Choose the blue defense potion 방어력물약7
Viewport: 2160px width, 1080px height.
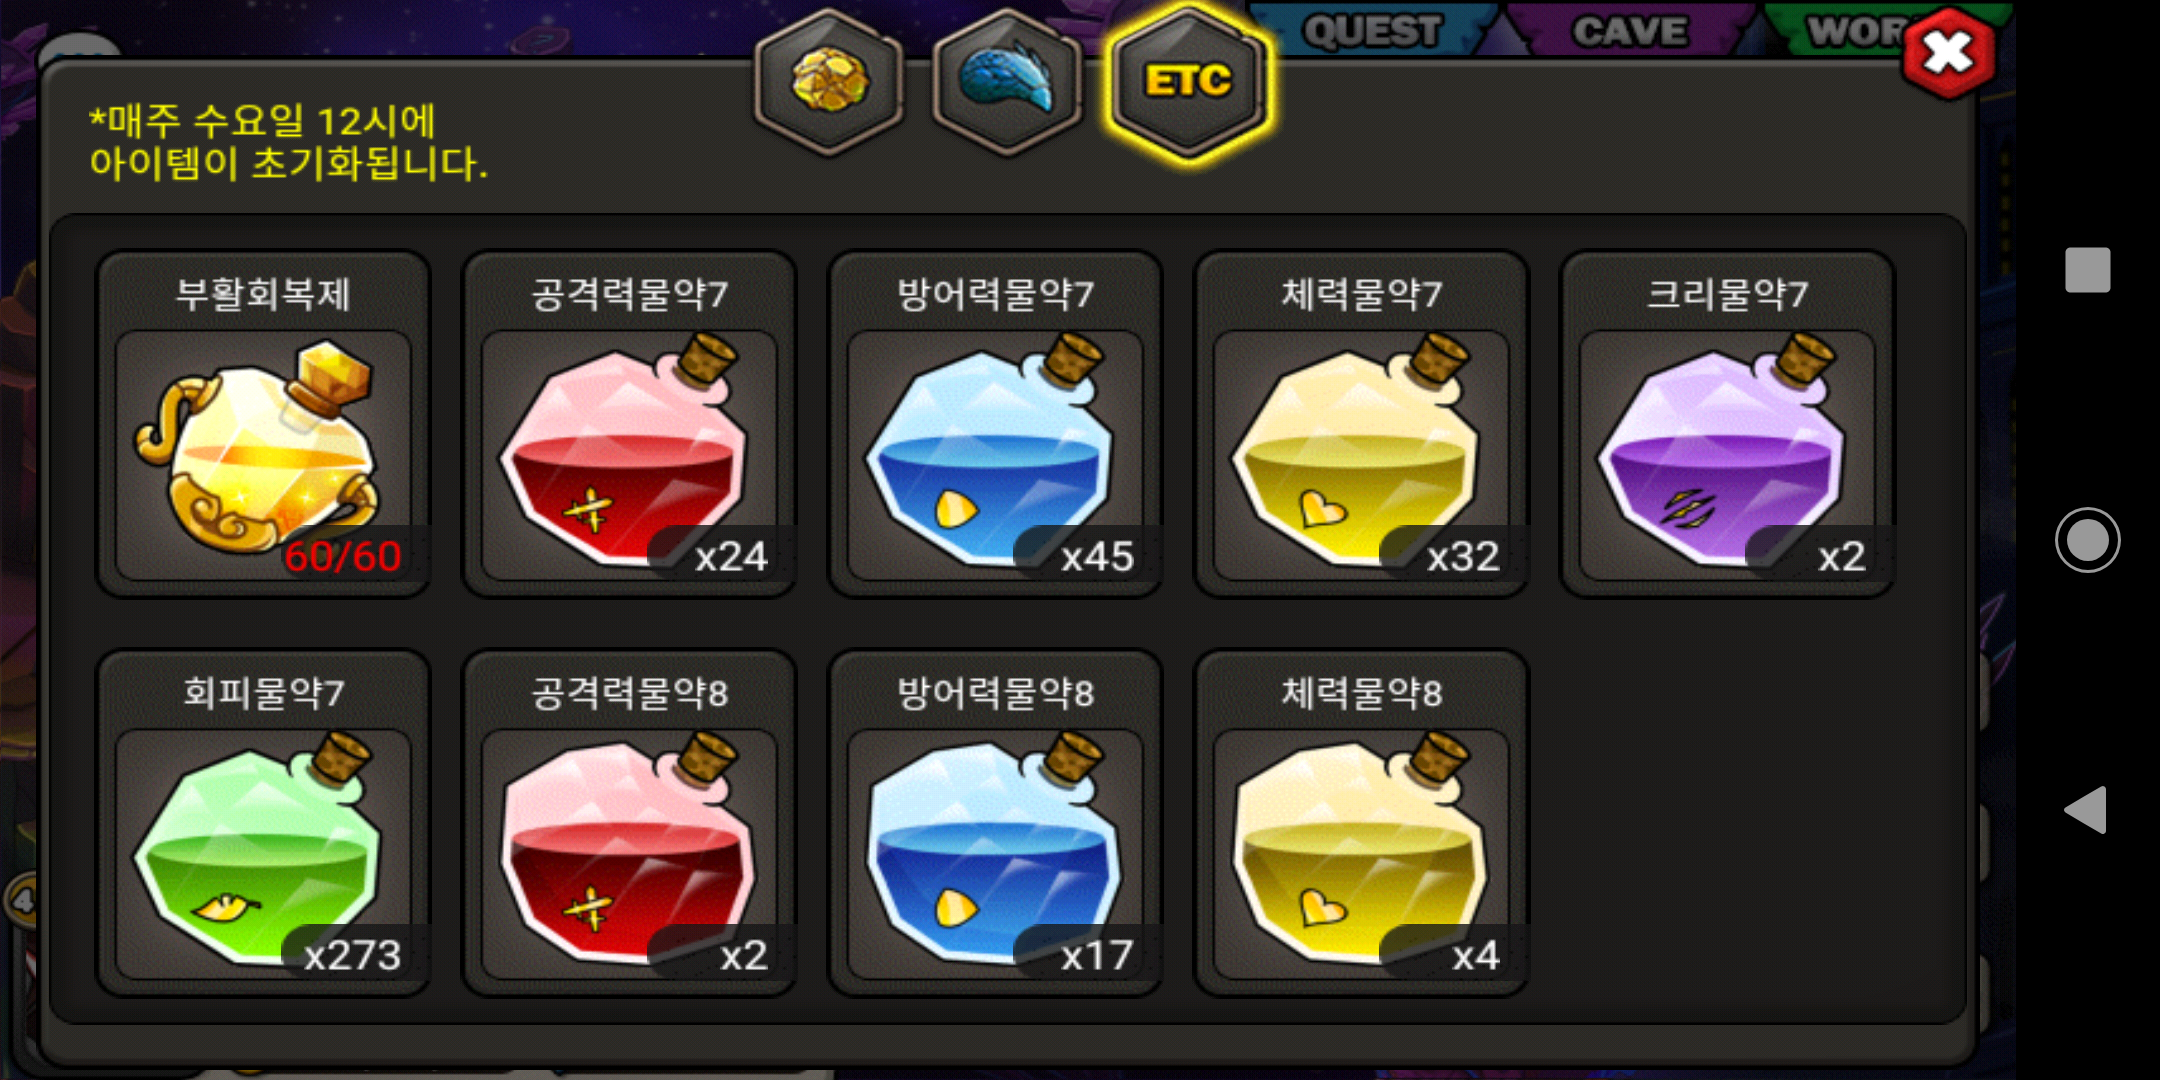[x=995, y=424]
